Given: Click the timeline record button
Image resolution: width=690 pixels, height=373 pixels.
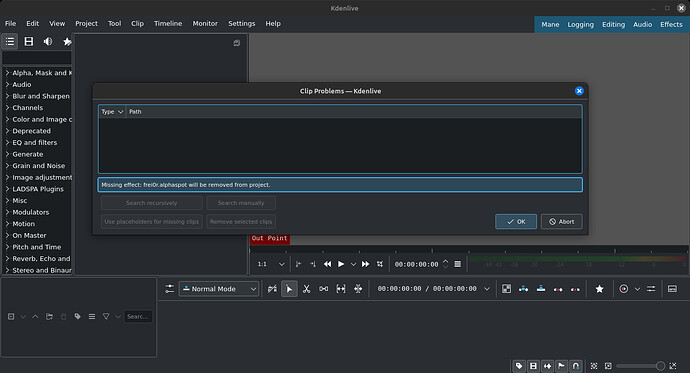Looking at the screenshot, I should coord(624,289).
